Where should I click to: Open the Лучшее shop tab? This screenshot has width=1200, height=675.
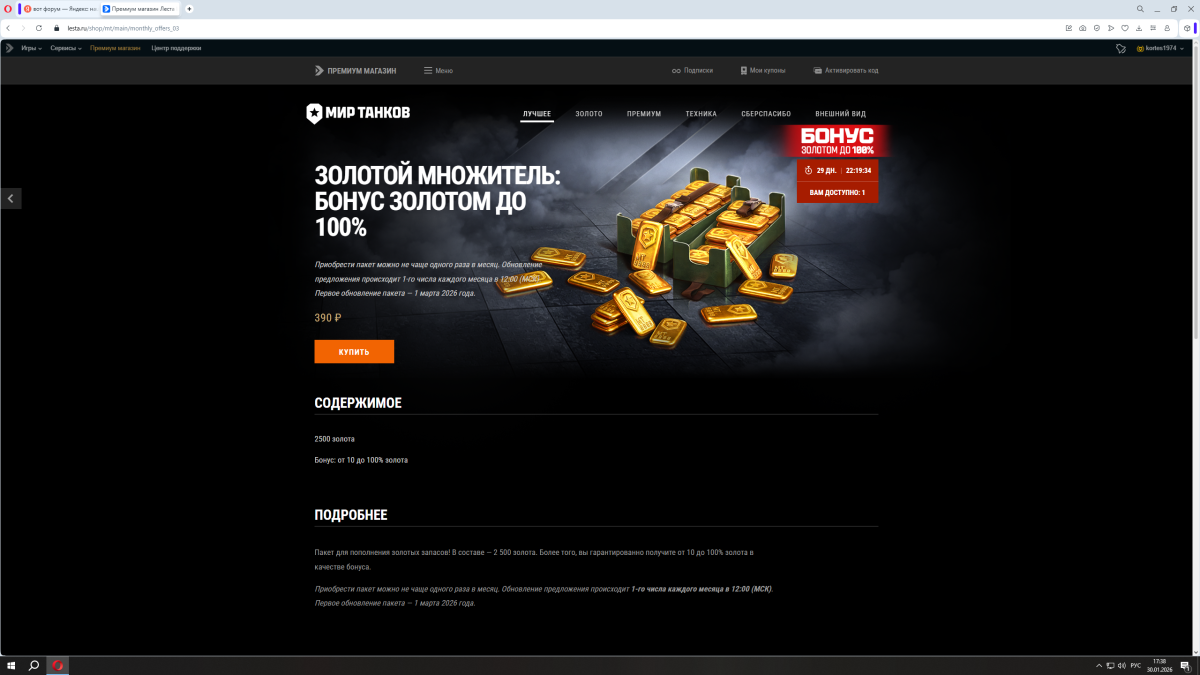[x=537, y=114]
